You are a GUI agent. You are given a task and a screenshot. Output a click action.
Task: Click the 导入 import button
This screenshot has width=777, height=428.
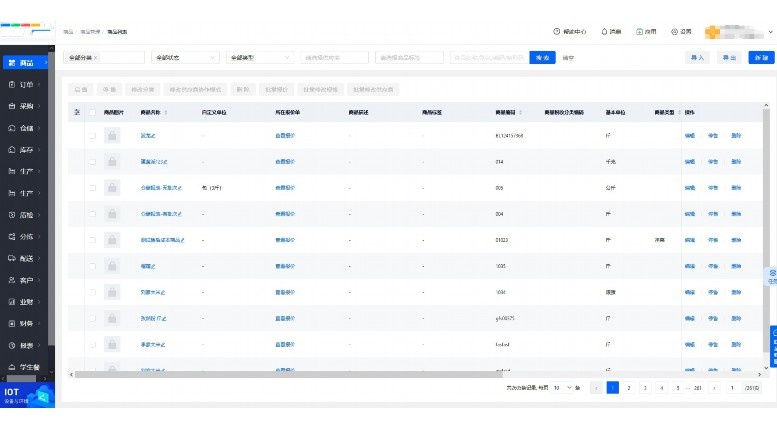pyautogui.click(x=697, y=57)
